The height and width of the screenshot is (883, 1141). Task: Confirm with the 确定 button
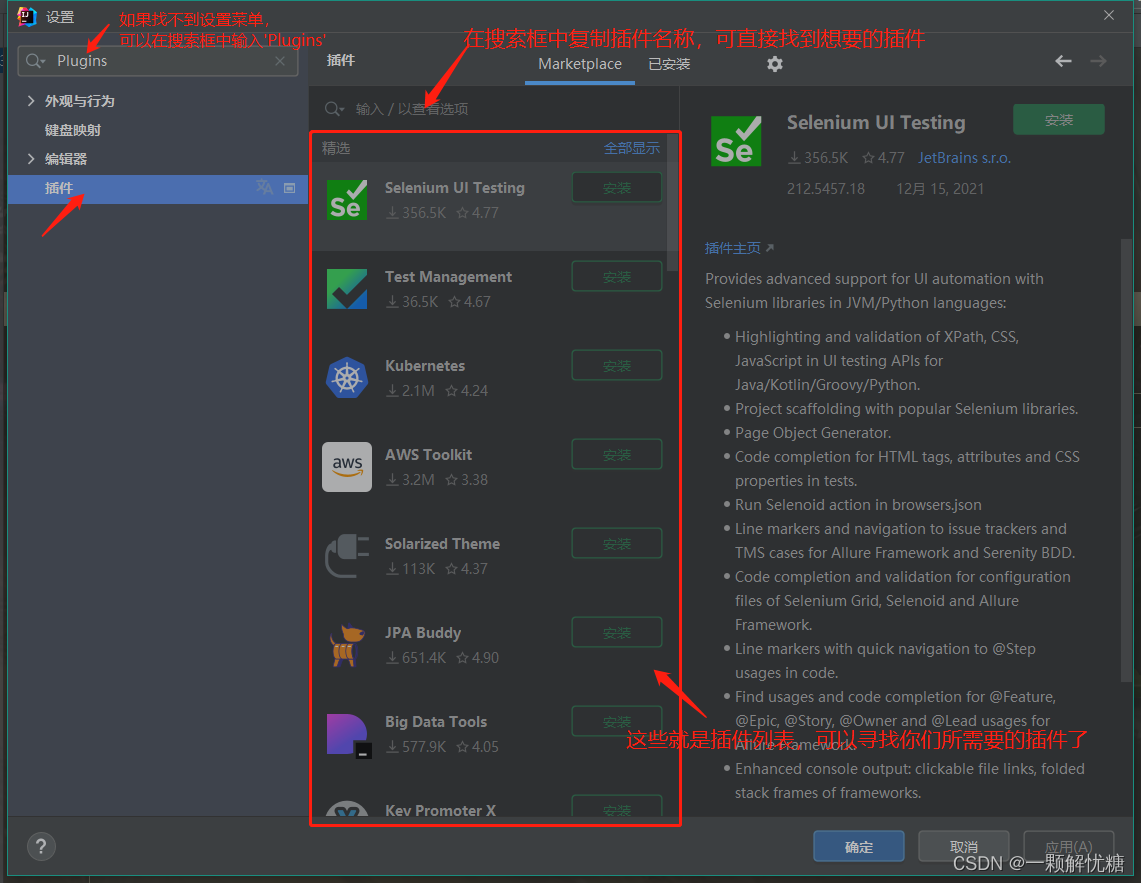click(859, 847)
